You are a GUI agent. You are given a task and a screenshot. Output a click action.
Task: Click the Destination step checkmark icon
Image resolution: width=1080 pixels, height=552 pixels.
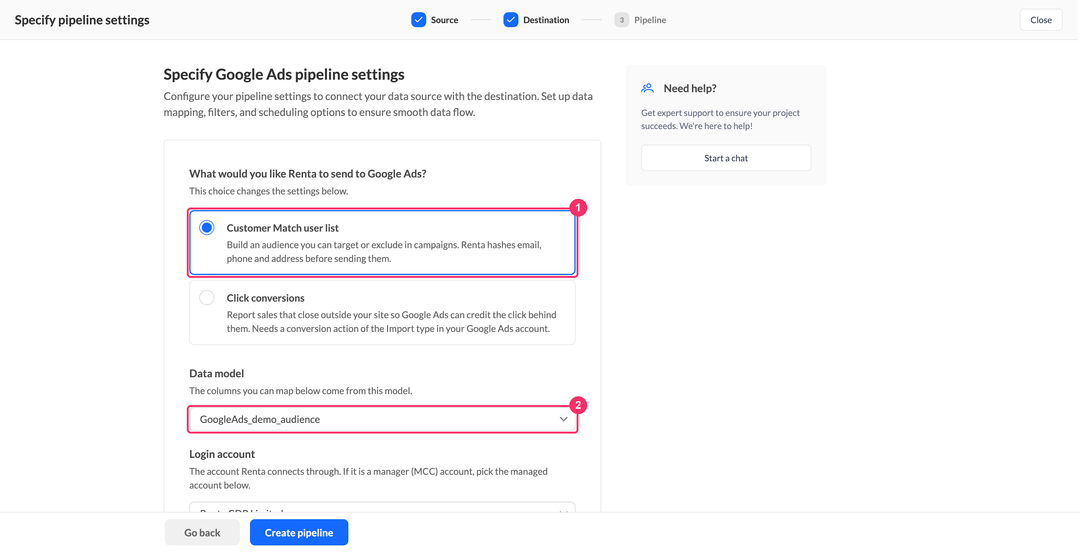[511, 20]
